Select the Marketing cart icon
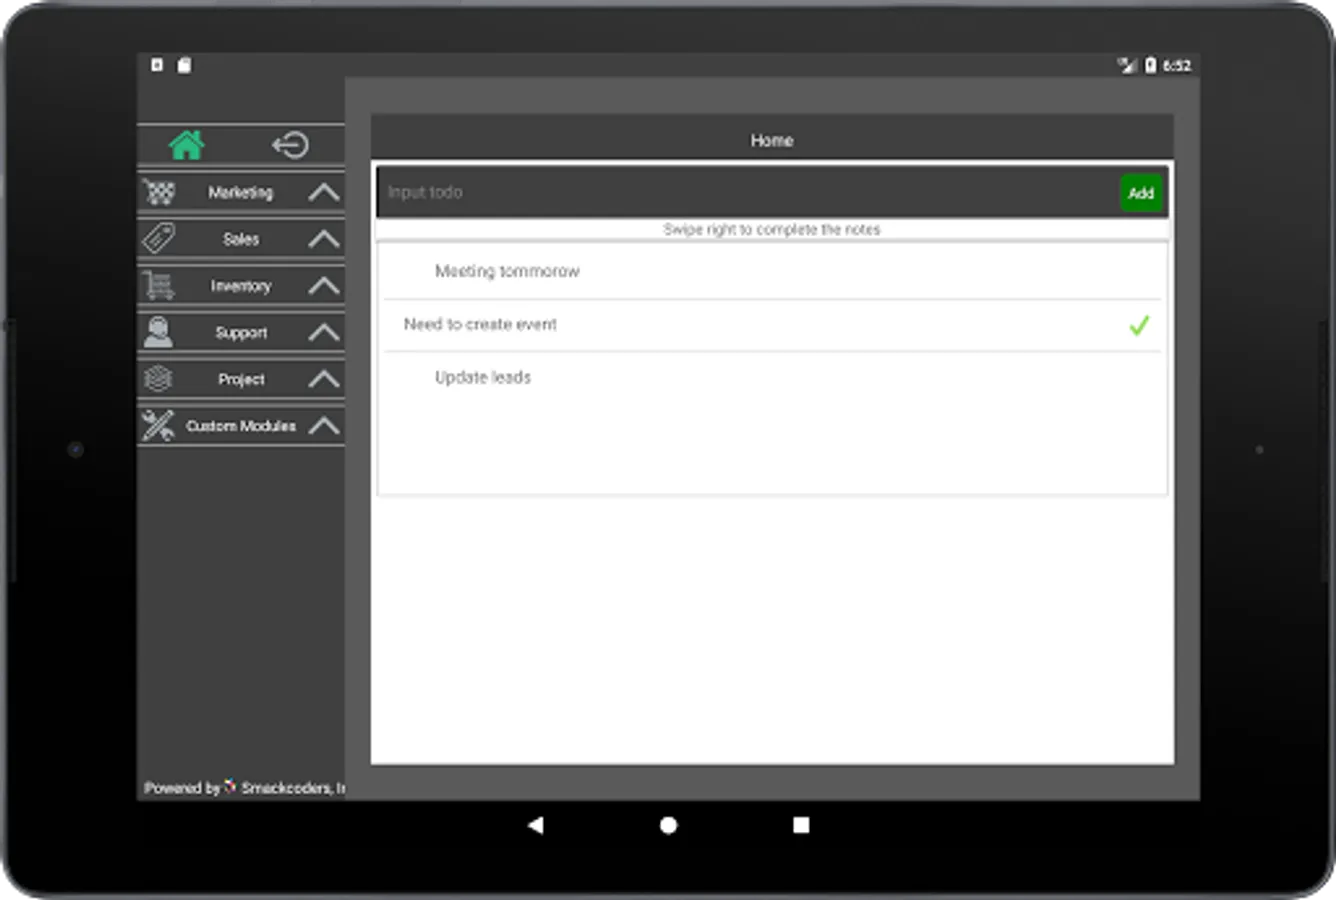 click(x=159, y=191)
